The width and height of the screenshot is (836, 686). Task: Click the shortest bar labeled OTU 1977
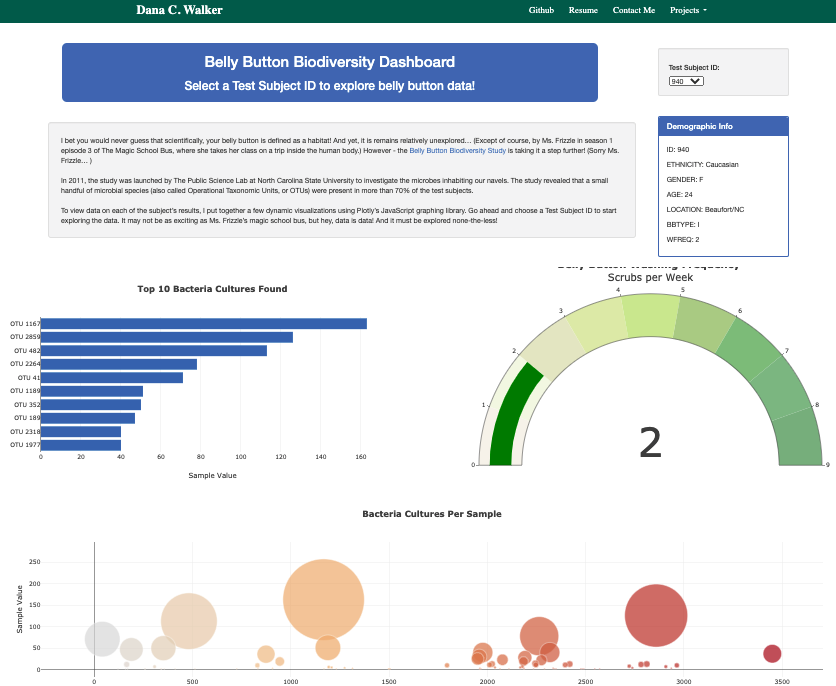tap(80, 443)
